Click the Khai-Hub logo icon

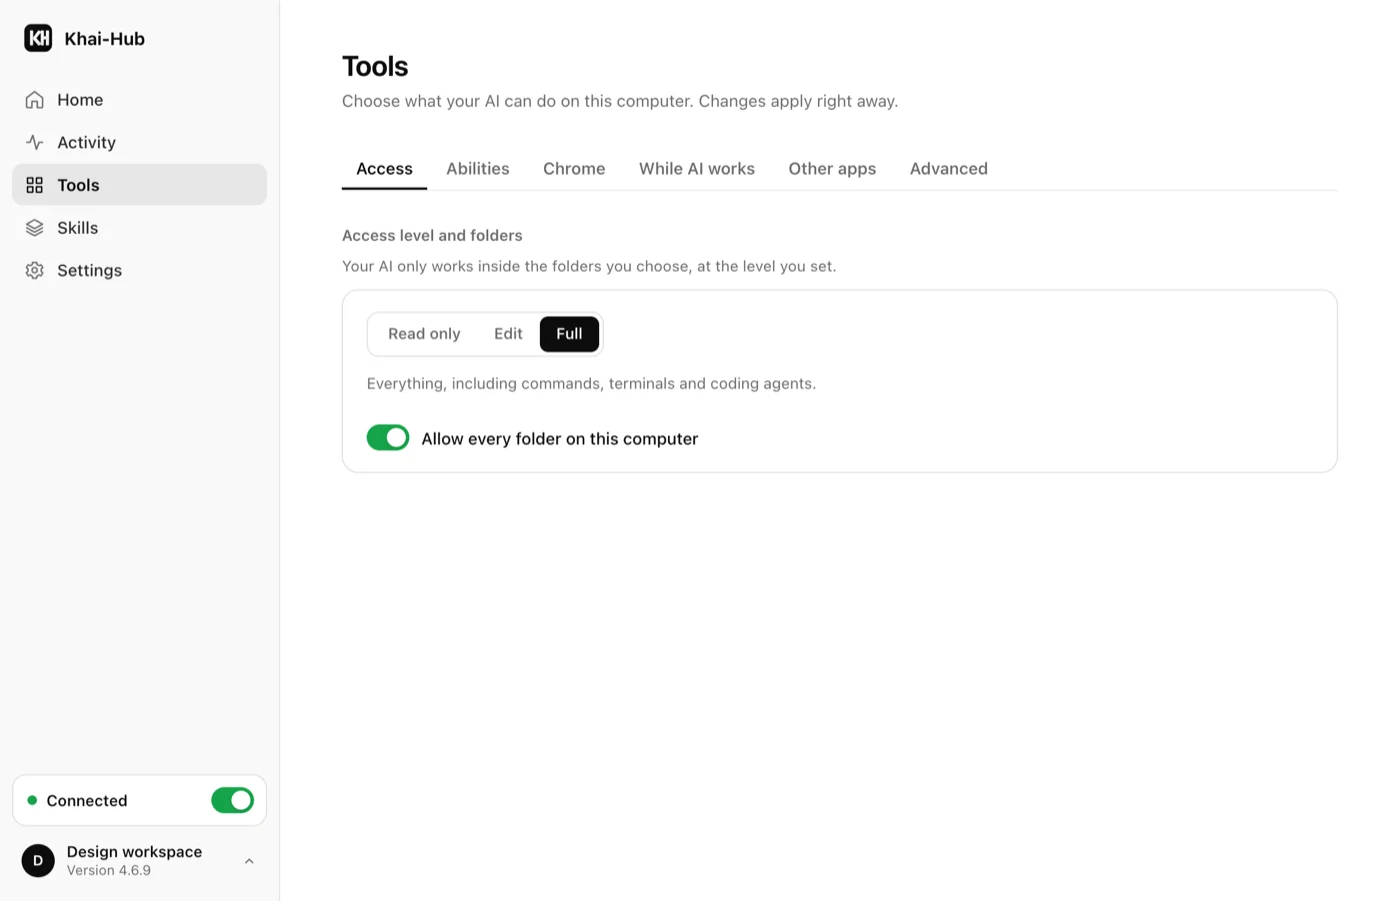(38, 38)
